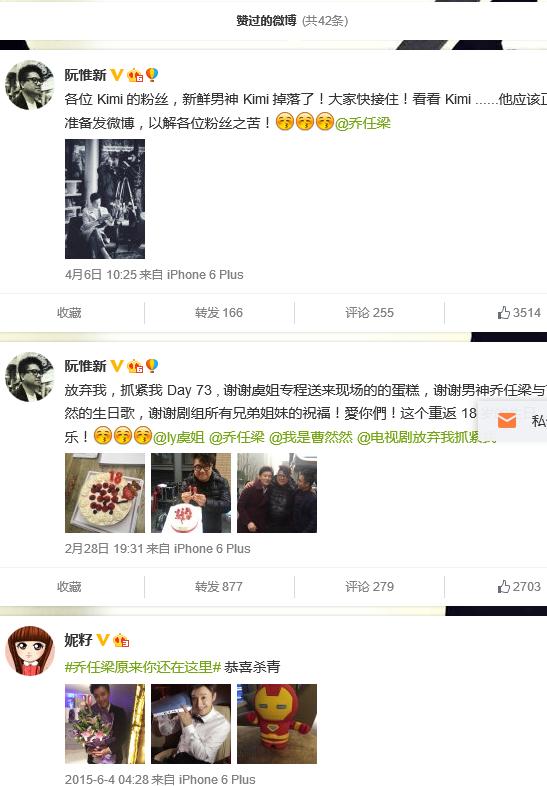The image size is (547, 786).
Task: Repost the post with 转发 166
Action: tap(219, 313)
